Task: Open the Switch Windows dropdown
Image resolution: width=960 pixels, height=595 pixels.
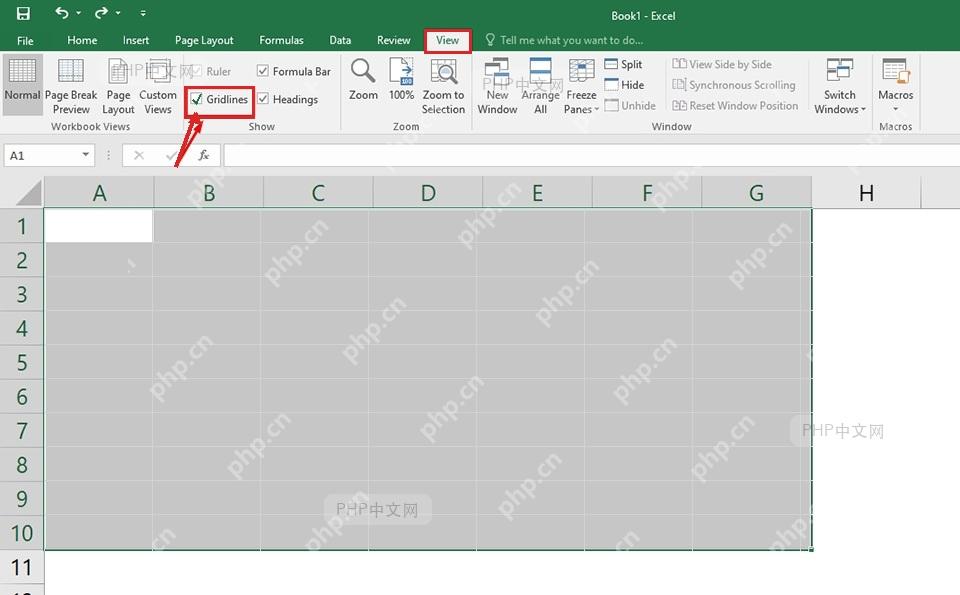Action: [839, 86]
